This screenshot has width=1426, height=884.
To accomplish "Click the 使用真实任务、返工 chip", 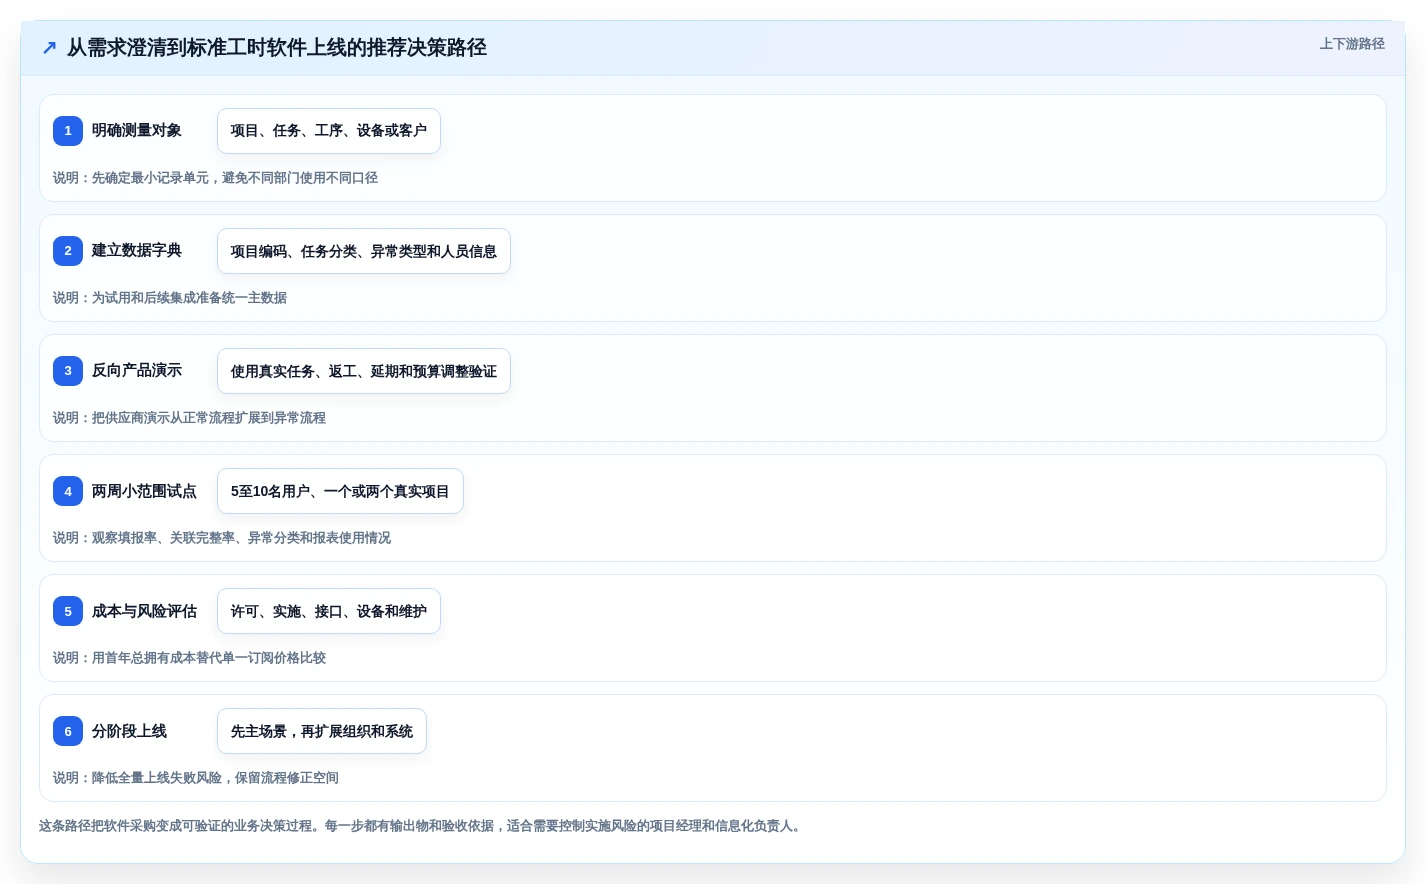I will click(364, 371).
